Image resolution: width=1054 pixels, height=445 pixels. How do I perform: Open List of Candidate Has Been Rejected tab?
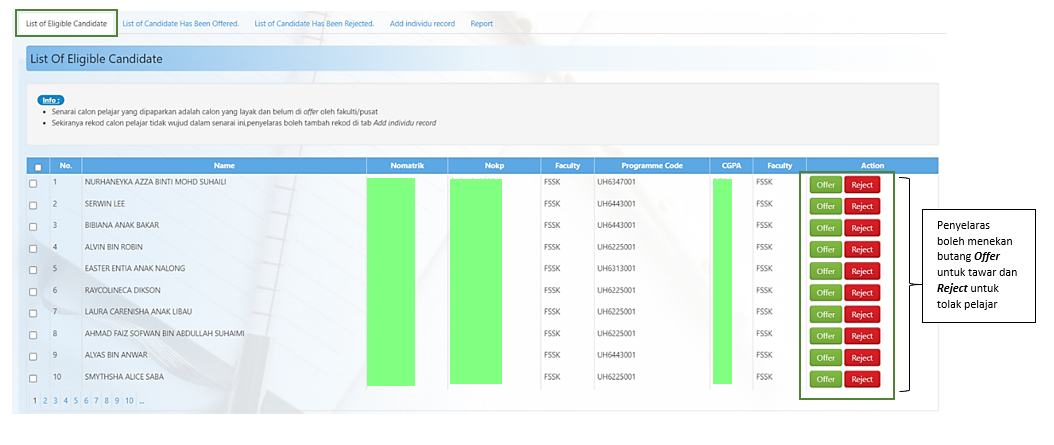[314, 23]
